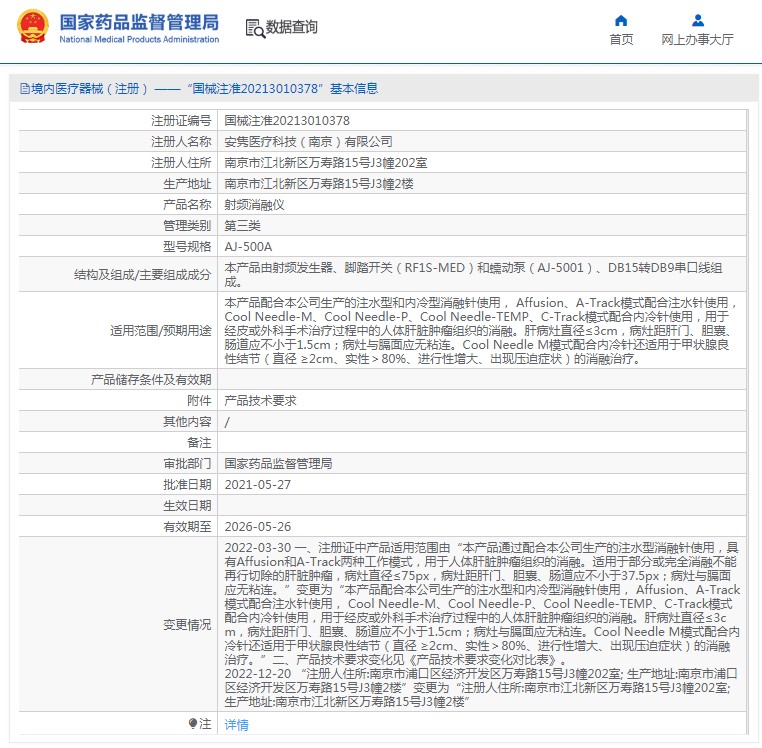762x748 pixels.
Task: Select model value AJ-500A
Action: click(x=248, y=247)
